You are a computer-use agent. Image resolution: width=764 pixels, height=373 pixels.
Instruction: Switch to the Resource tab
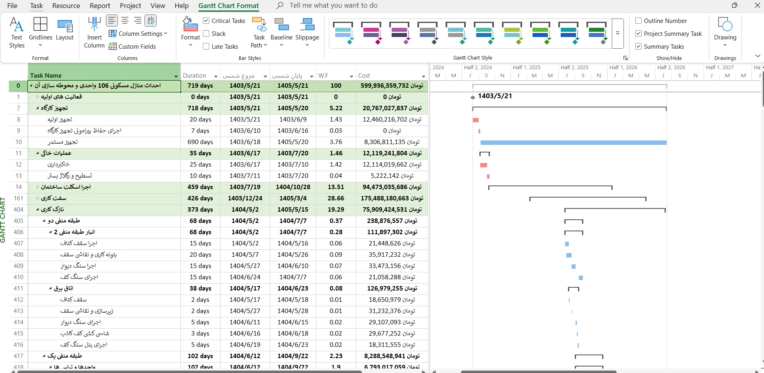click(x=66, y=6)
